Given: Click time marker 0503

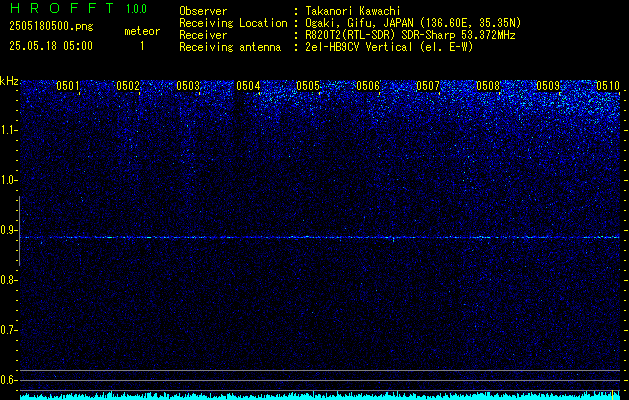Looking at the screenshot, I should click(x=188, y=86).
